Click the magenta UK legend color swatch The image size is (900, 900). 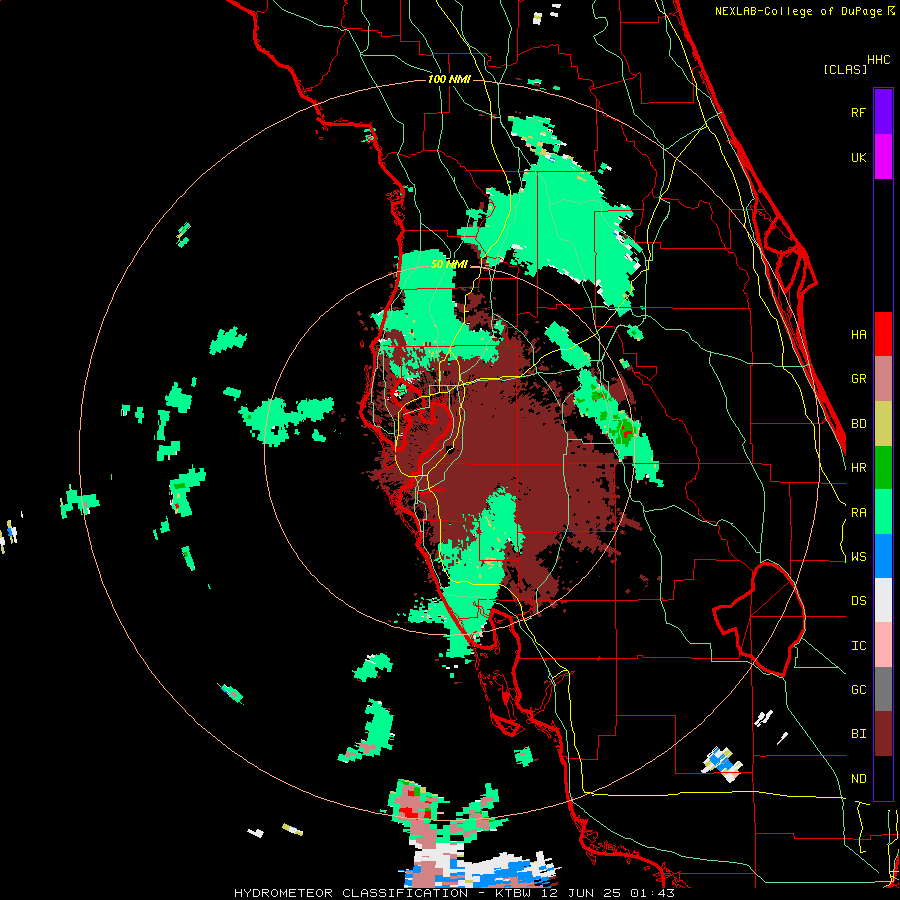pos(883,157)
